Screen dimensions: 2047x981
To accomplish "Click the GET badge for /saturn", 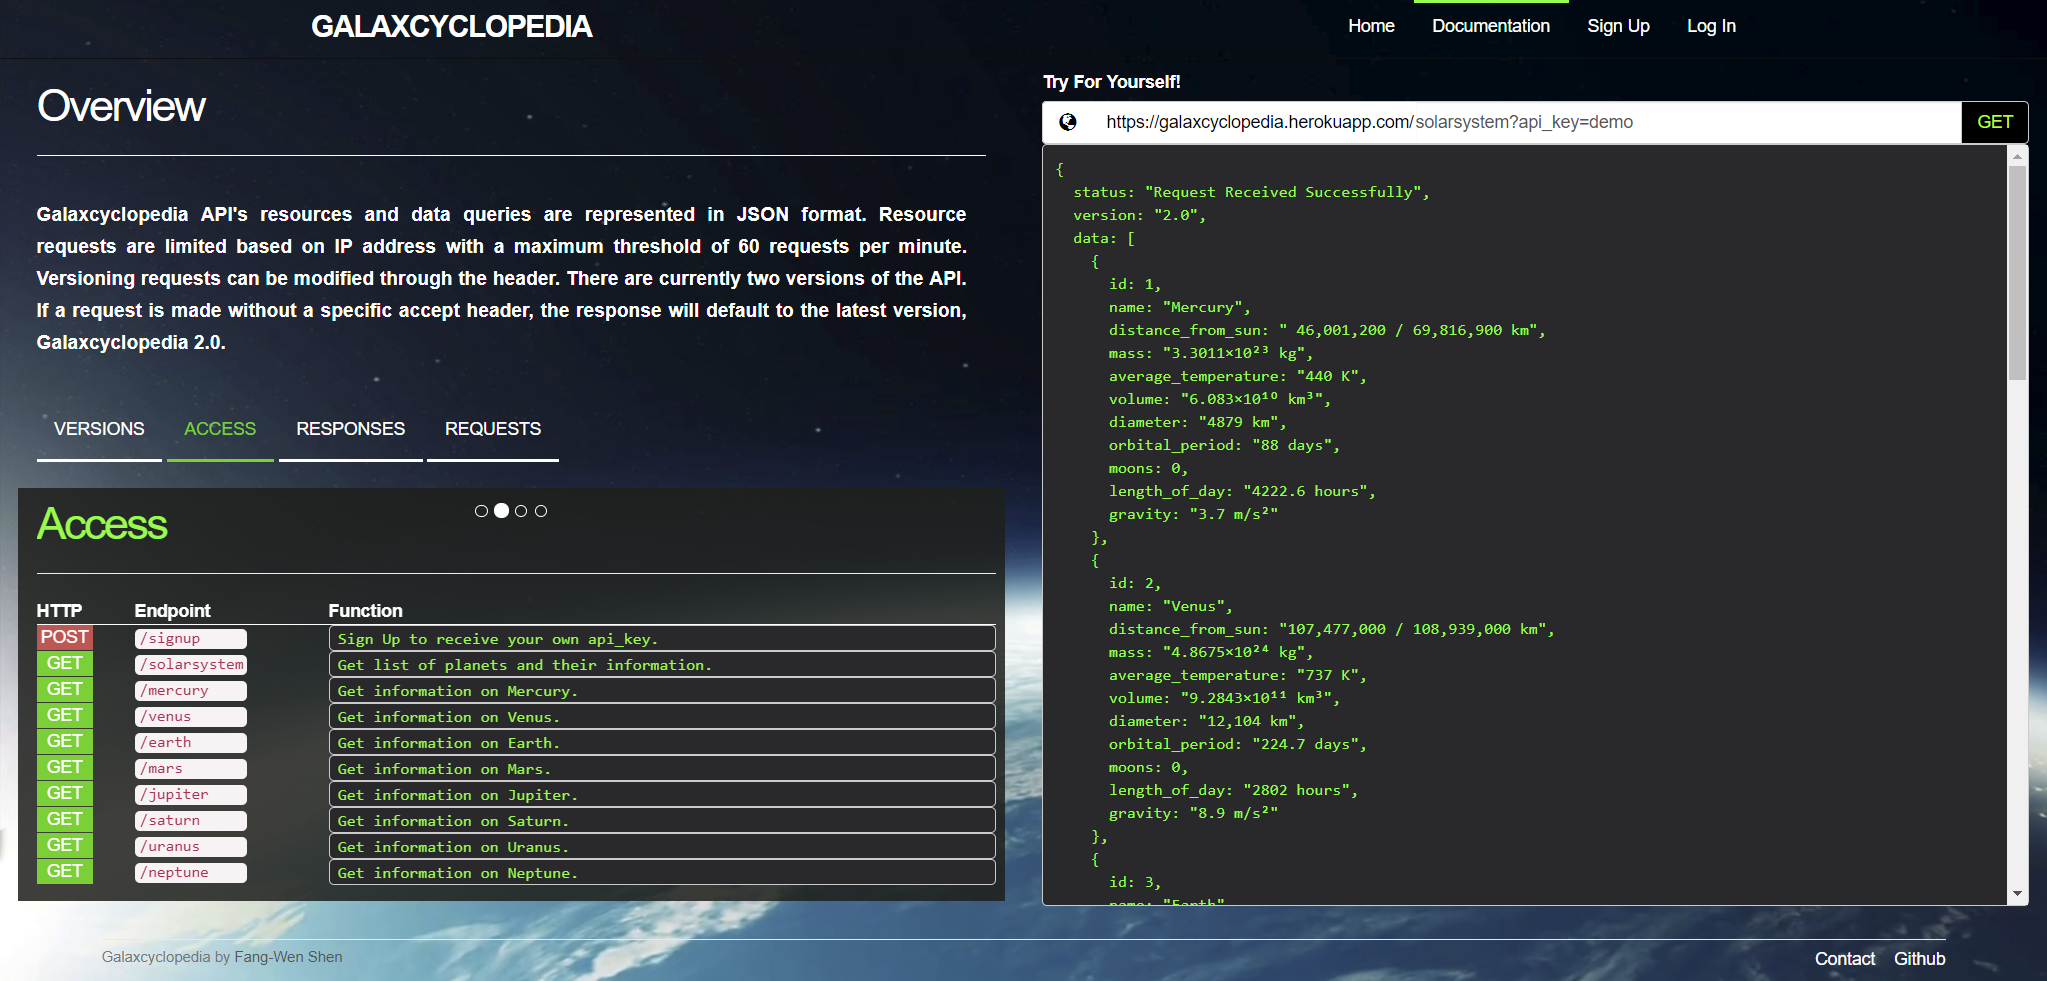I will 65,819.
